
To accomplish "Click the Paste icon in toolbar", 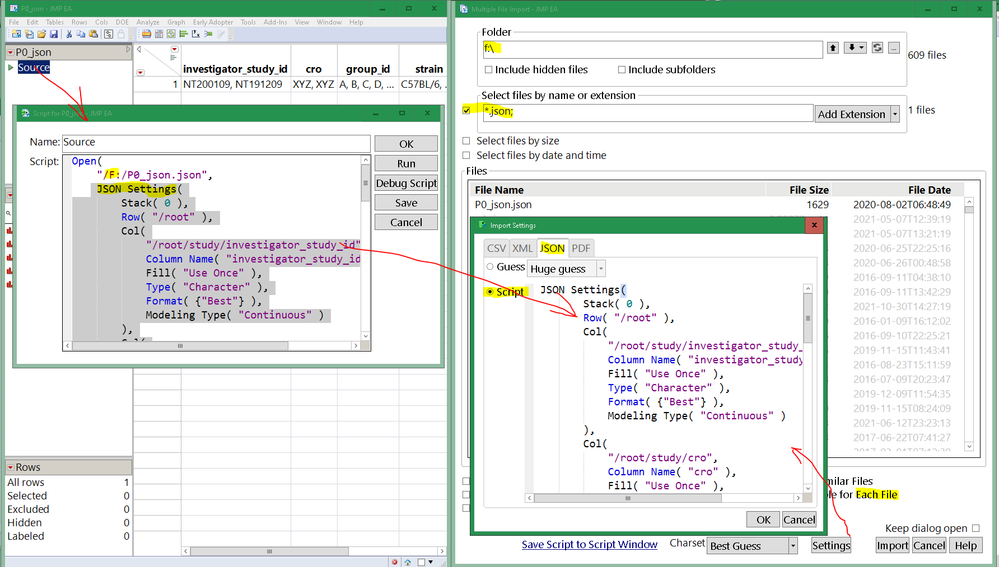I will pos(92,34).
